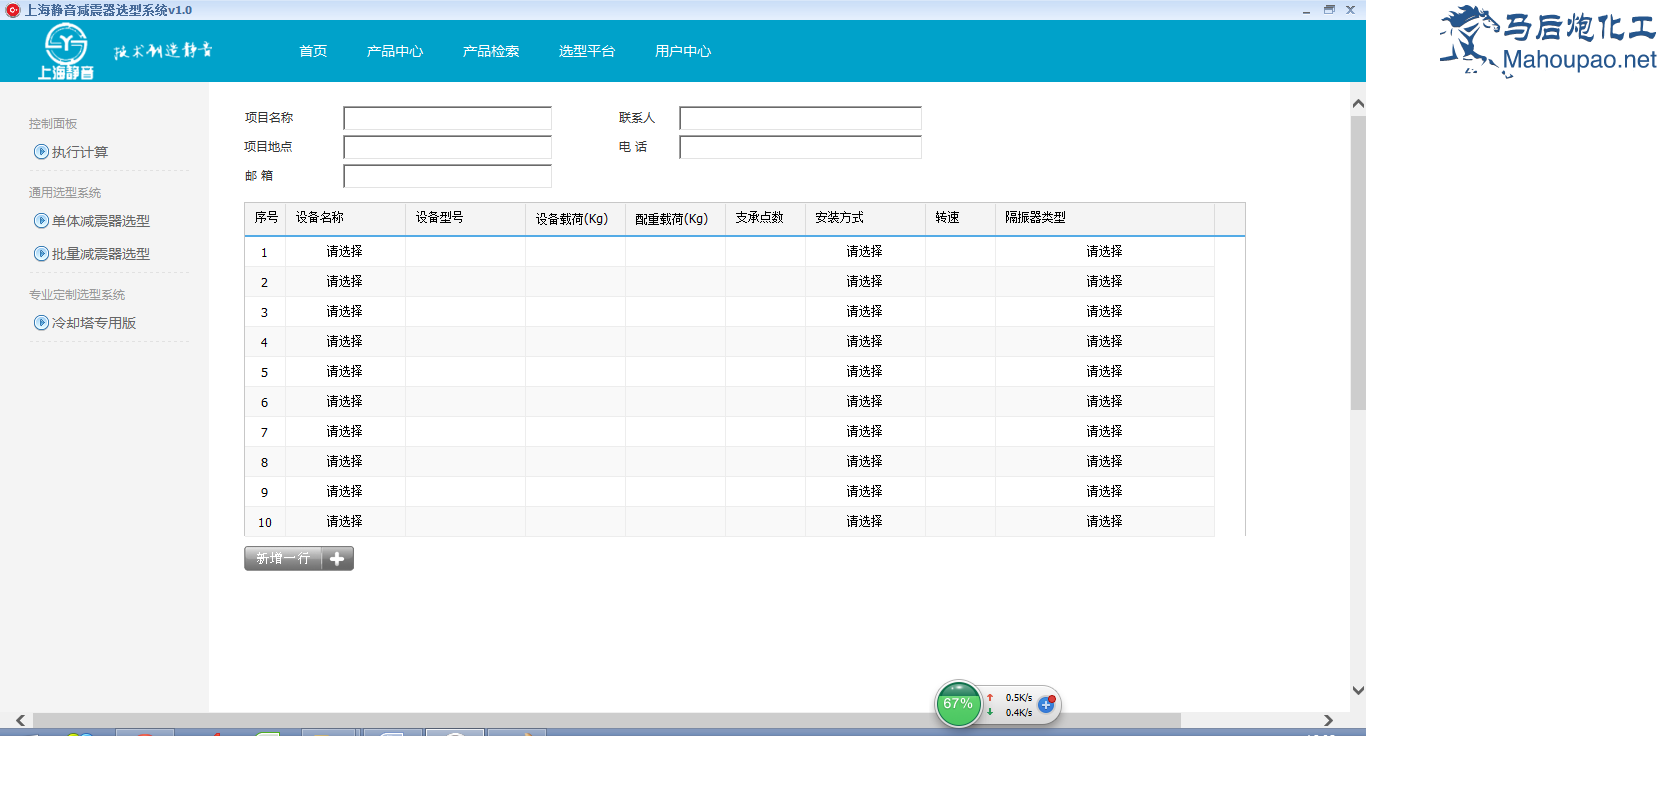Open 选型平台 menu
The height and width of the screenshot is (804, 1664).
(x=587, y=51)
